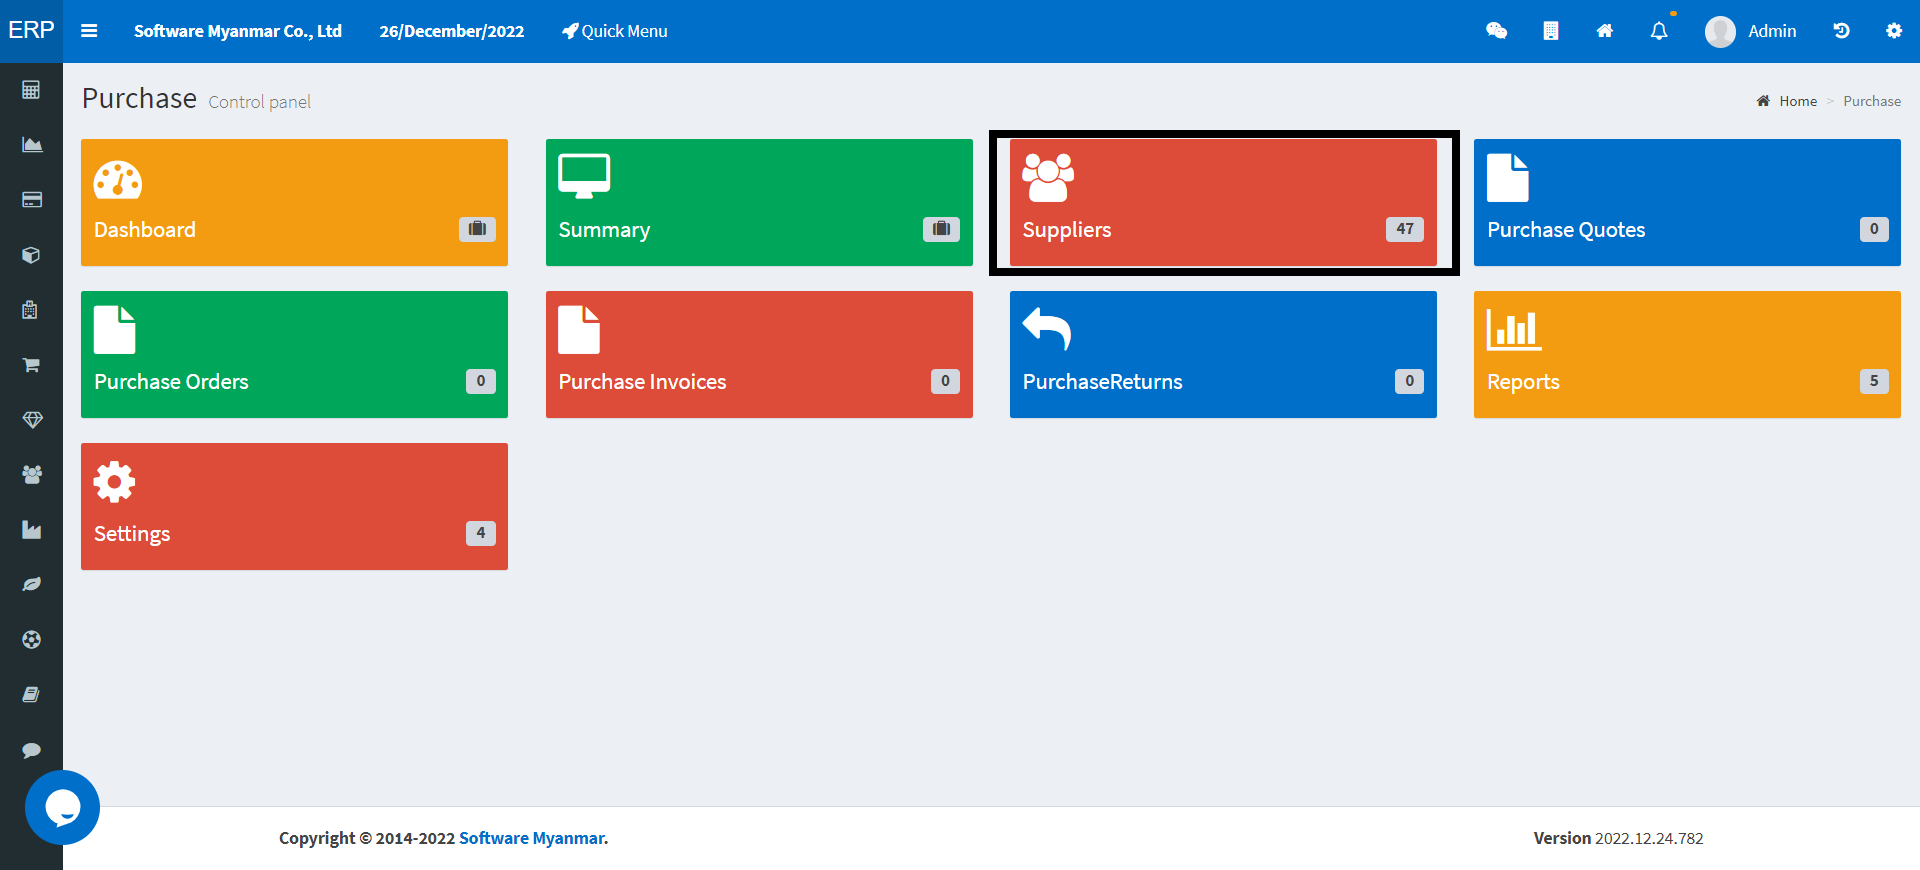Click the history clock icon in header

(1841, 31)
